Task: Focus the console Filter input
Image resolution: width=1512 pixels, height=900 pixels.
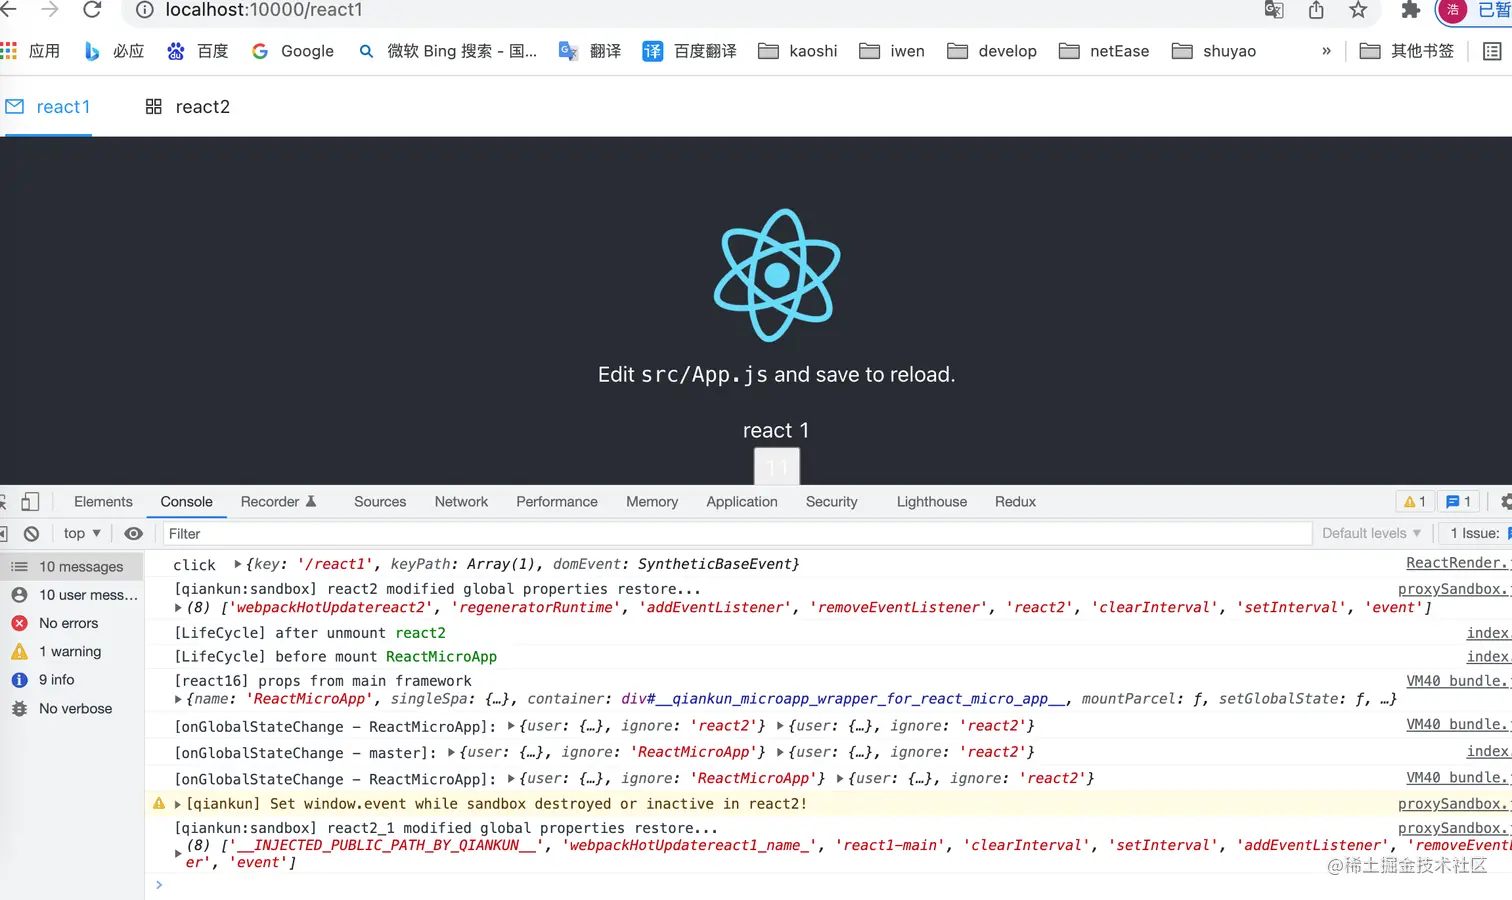Action: (737, 534)
